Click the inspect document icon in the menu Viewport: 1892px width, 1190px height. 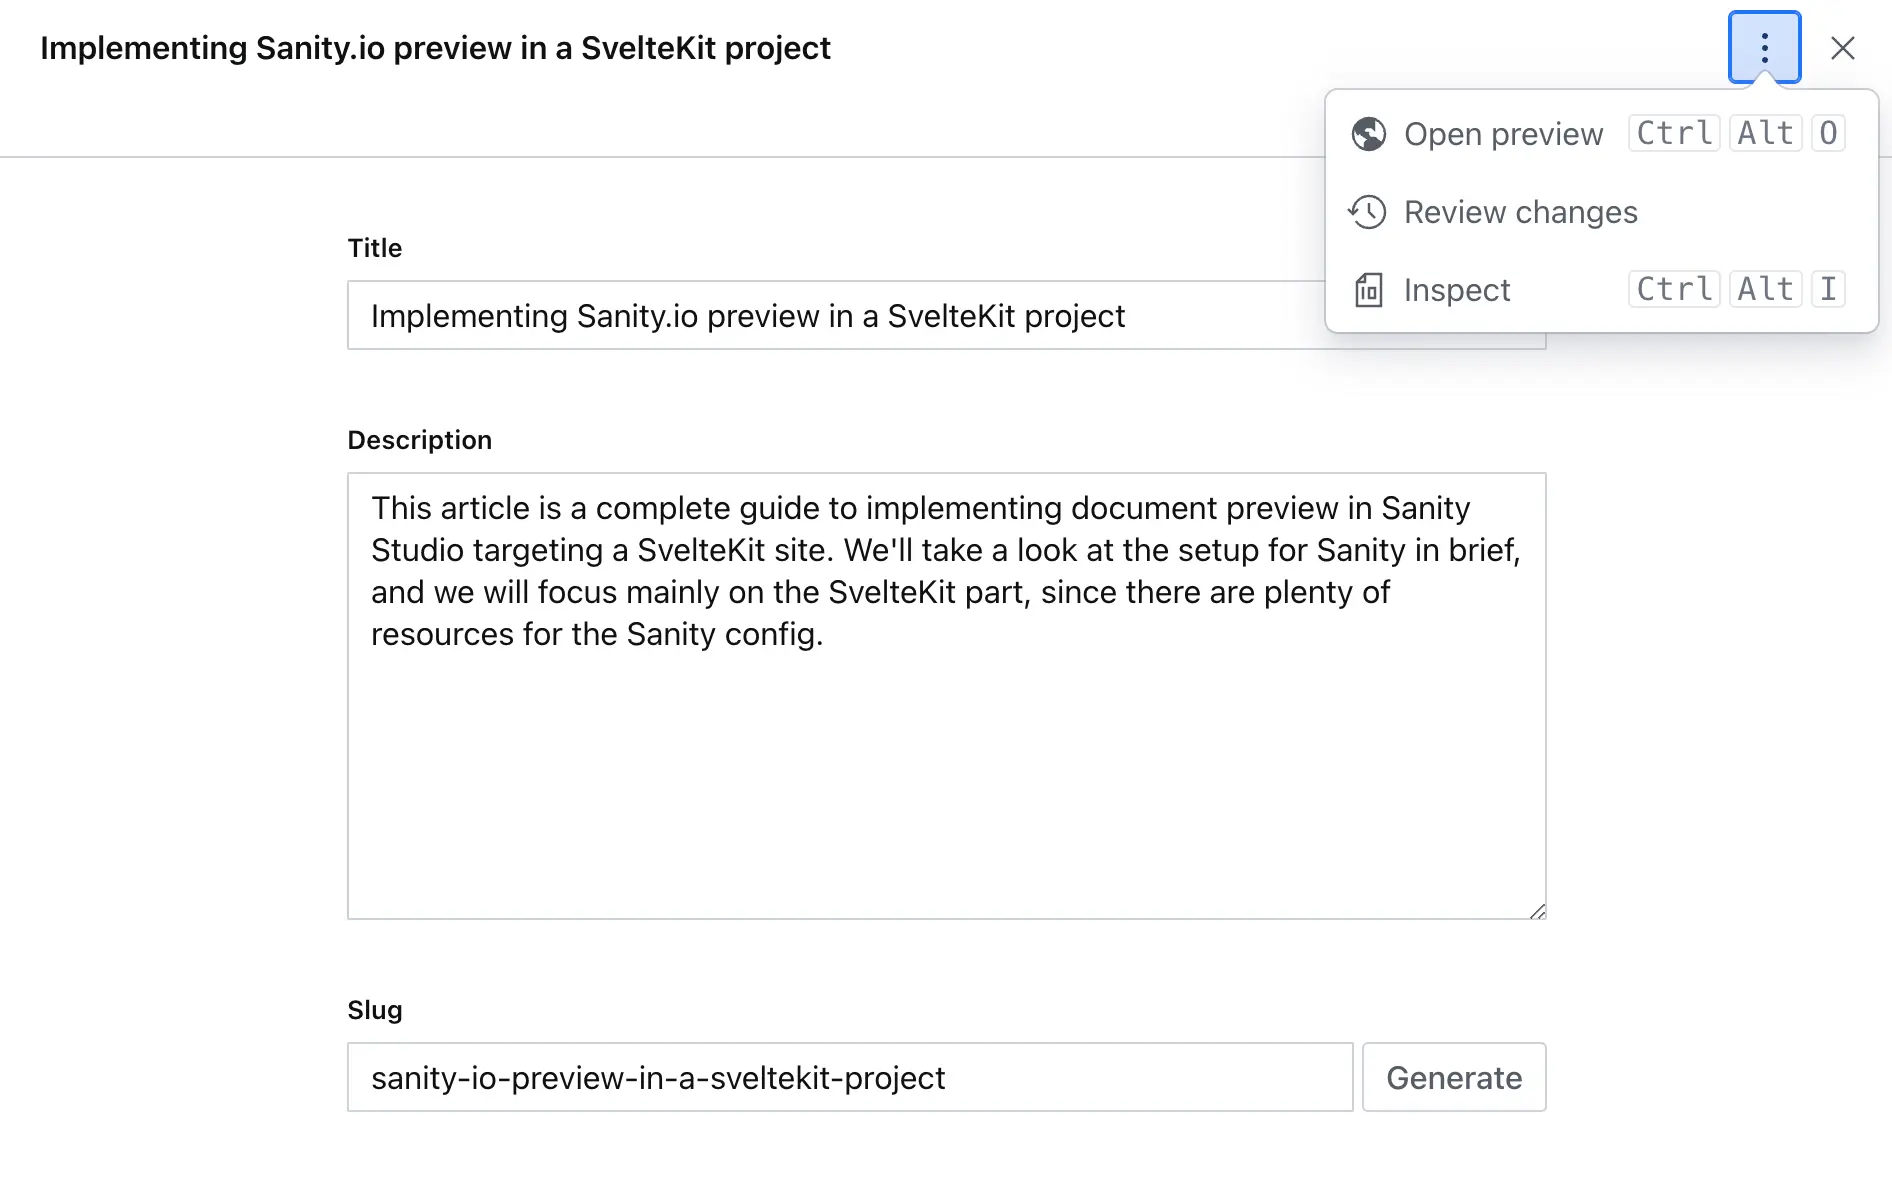point(1367,290)
